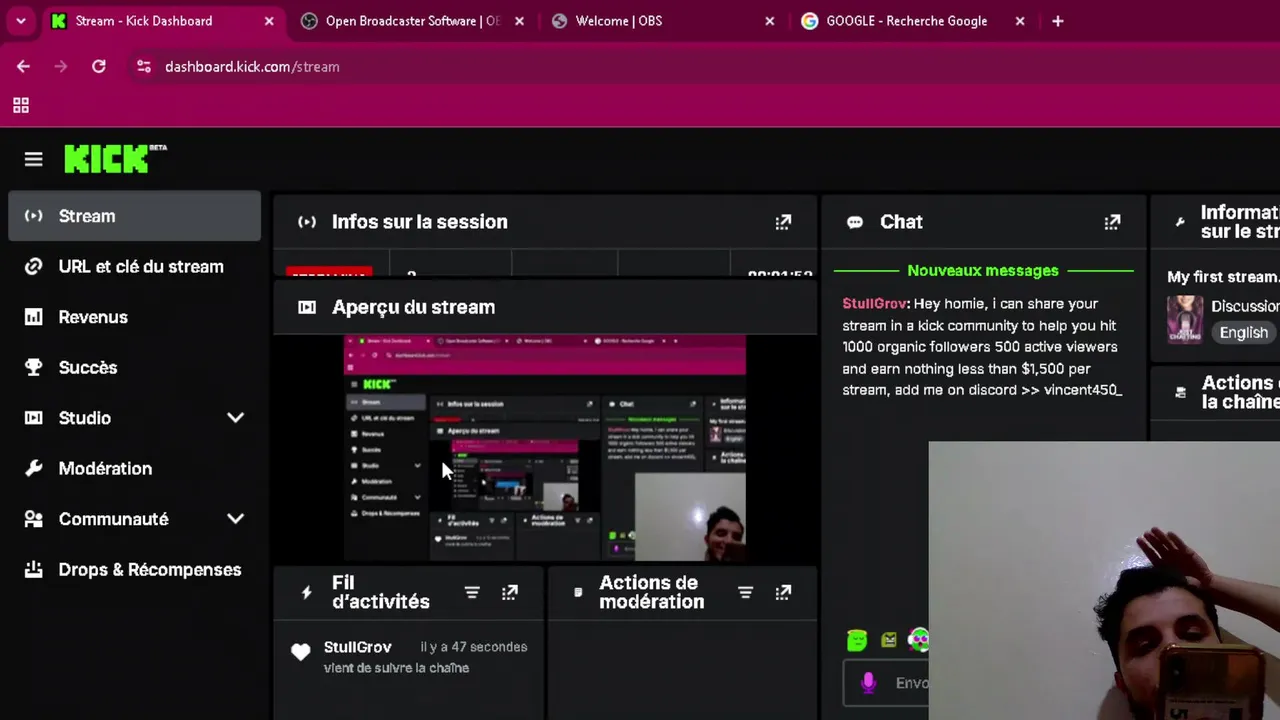Expand the Communauté submenu chevron
1280x720 pixels.
tap(235, 519)
